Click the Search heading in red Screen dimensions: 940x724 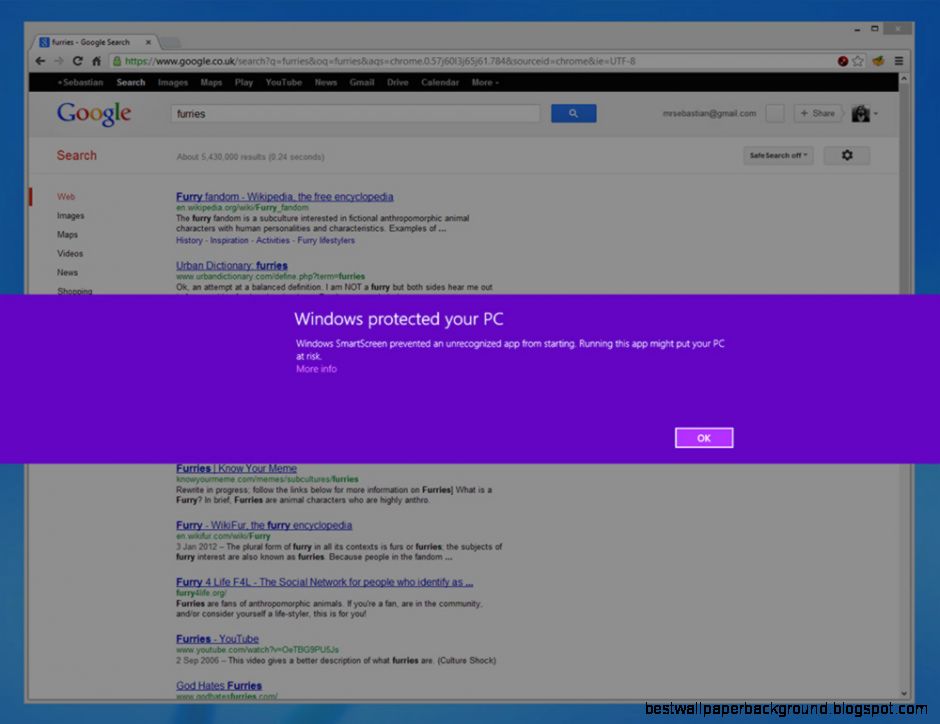76,155
